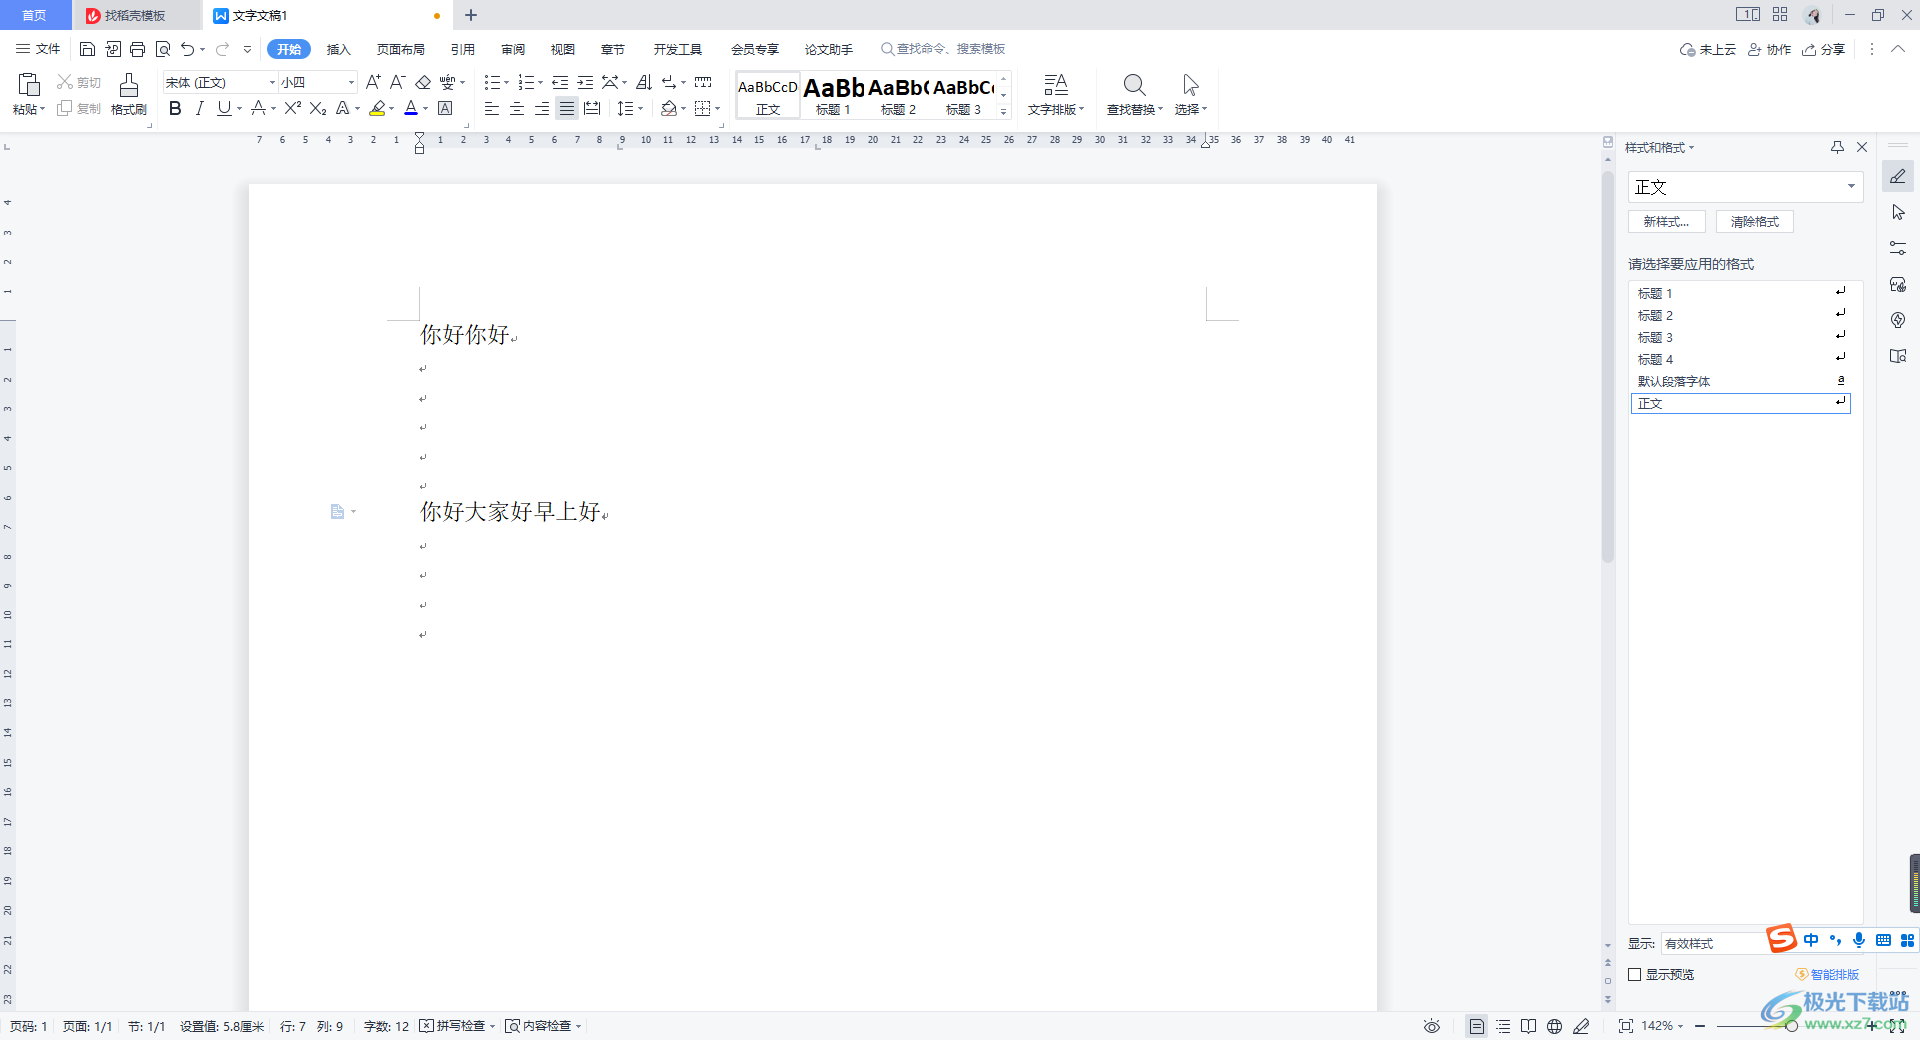Select the Format Painter tool
Image resolution: width=1920 pixels, height=1040 pixels.
129,95
